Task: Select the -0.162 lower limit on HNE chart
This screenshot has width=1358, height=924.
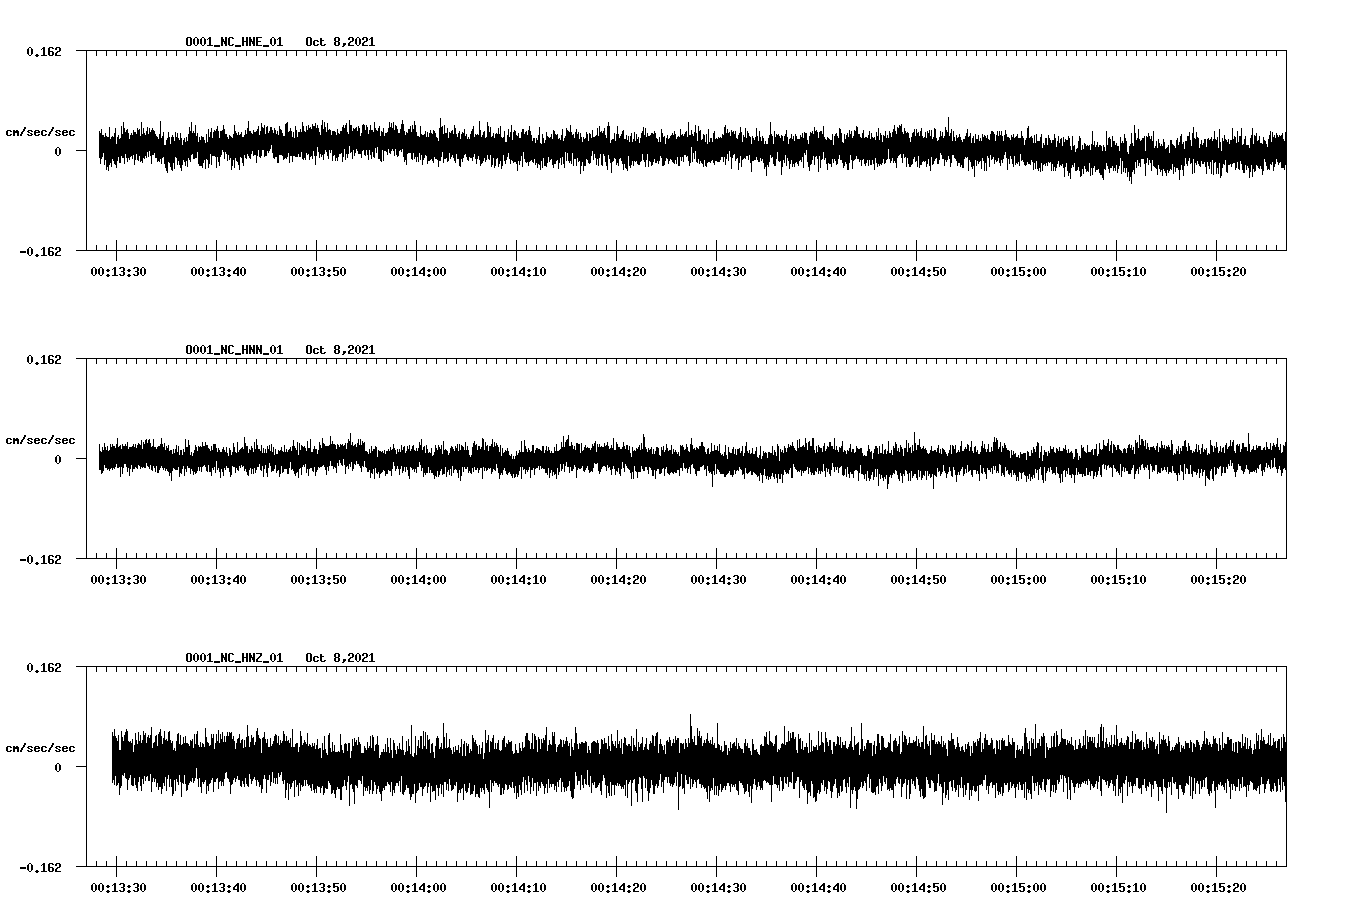Action: tap(40, 252)
